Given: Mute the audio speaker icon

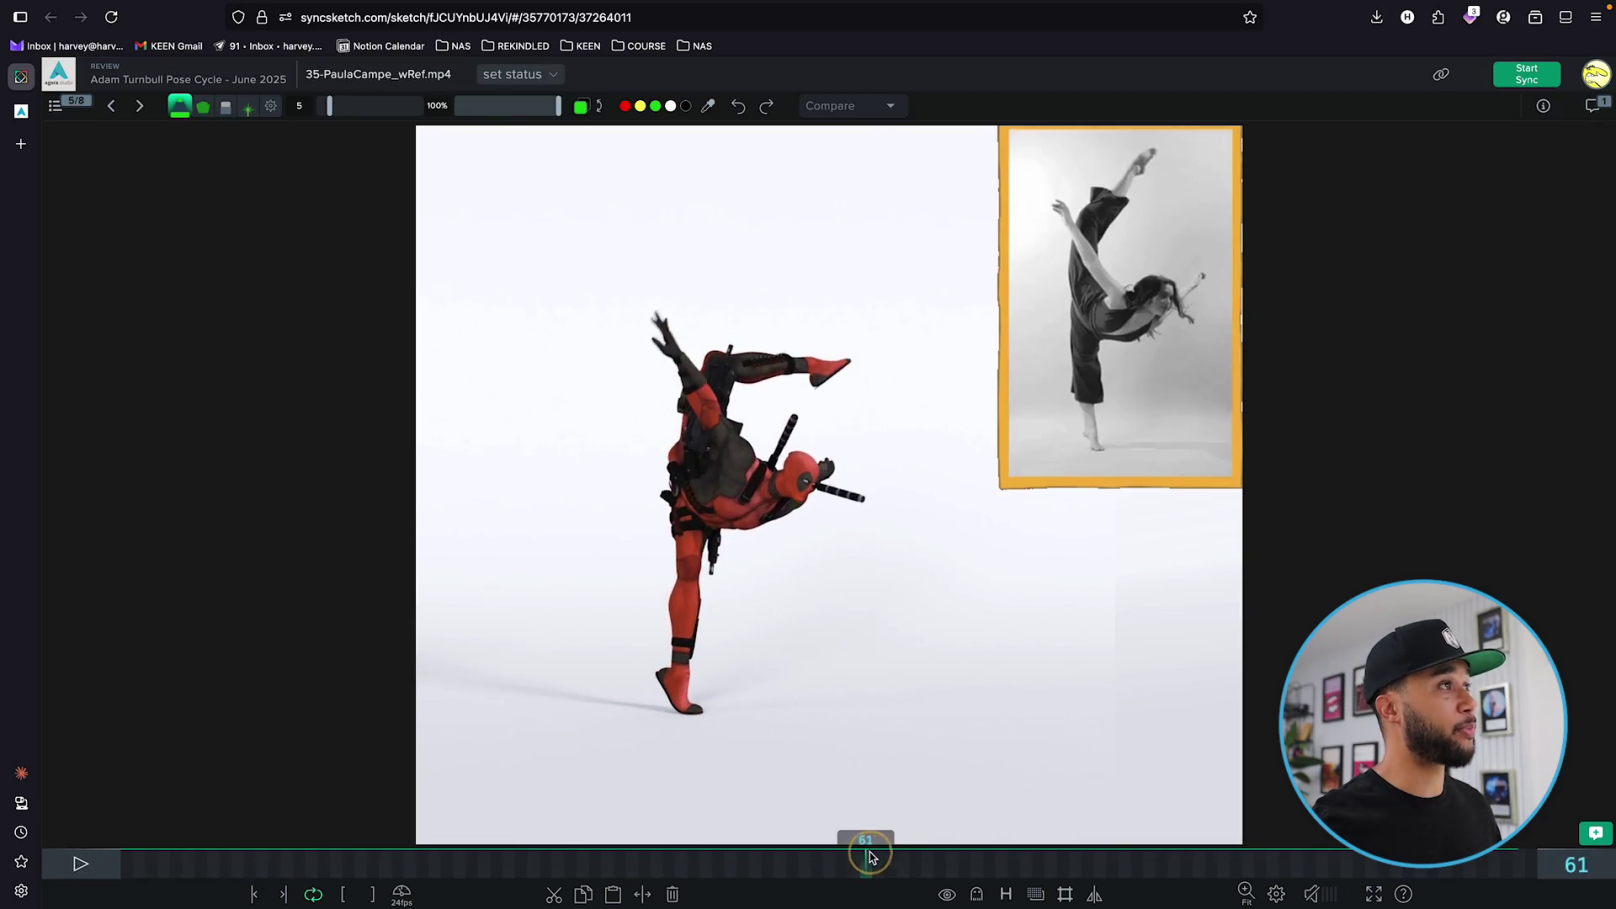Looking at the screenshot, I should (x=1312, y=894).
